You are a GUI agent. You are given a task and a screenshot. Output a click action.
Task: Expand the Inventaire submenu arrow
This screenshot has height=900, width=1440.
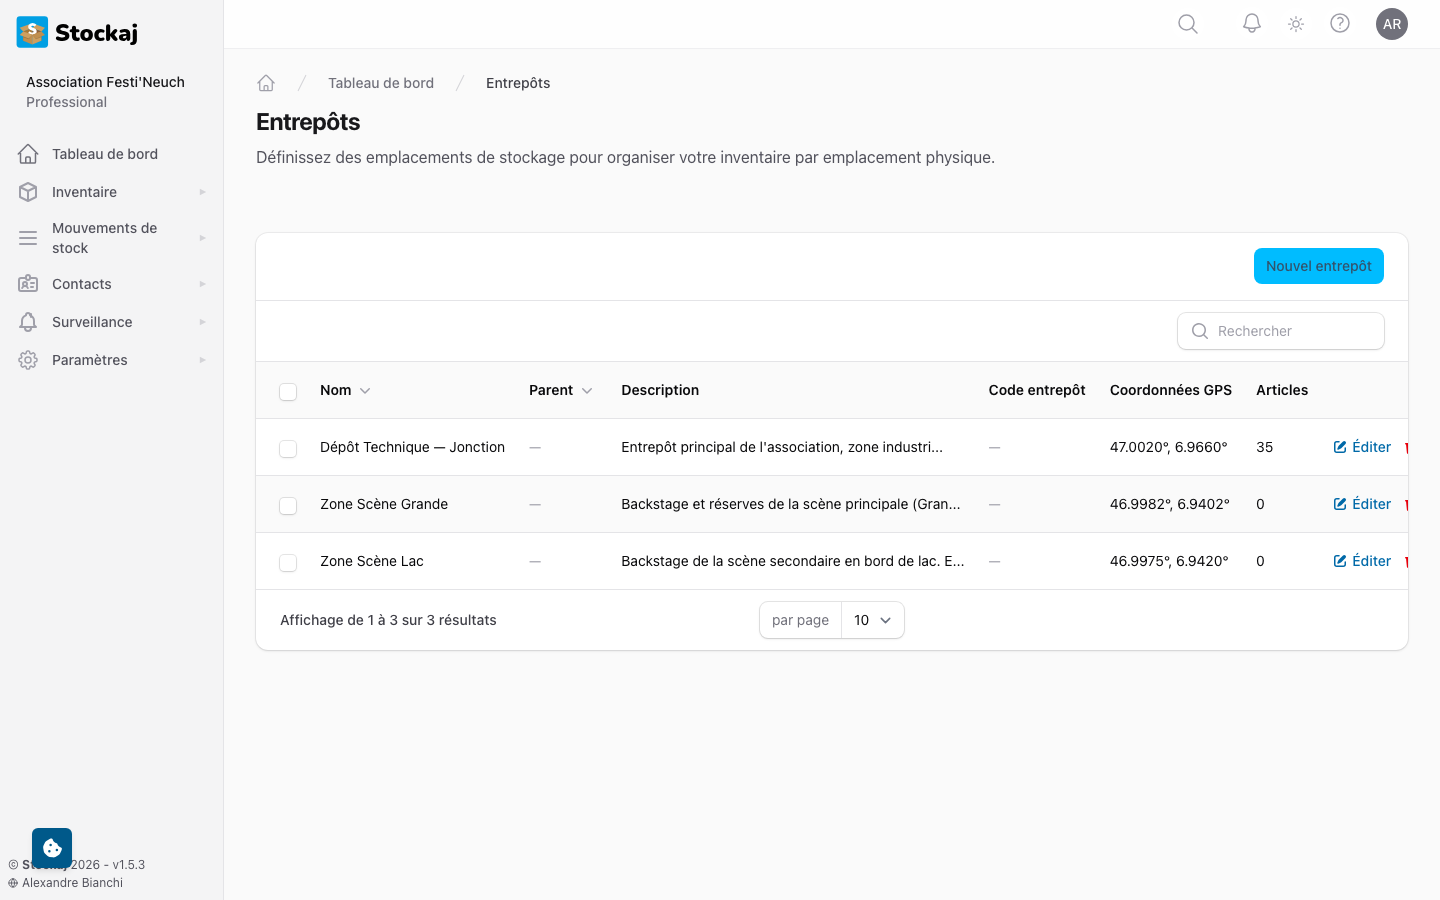pyautogui.click(x=202, y=192)
